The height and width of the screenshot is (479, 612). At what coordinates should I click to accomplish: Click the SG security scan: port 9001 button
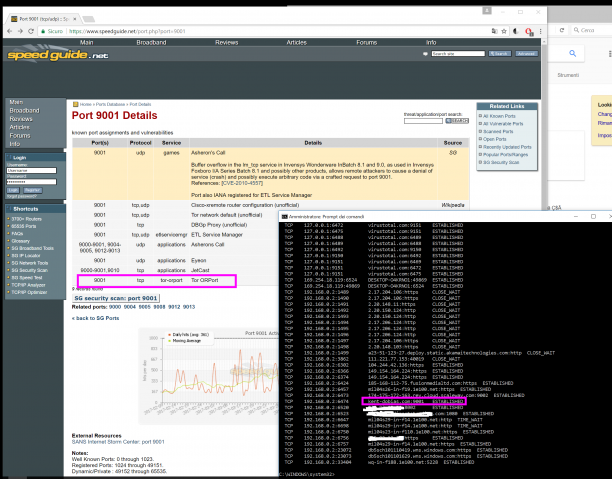[x=116, y=298]
